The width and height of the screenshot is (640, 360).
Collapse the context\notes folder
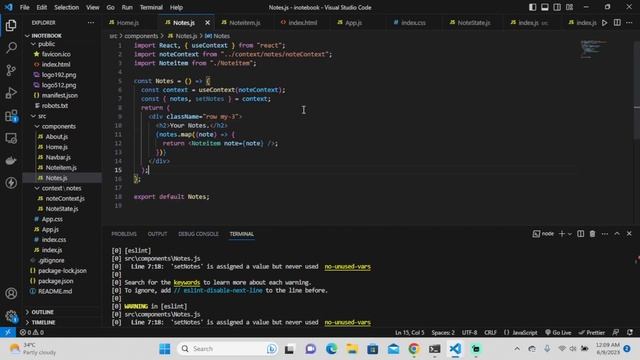tap(37, 188)
